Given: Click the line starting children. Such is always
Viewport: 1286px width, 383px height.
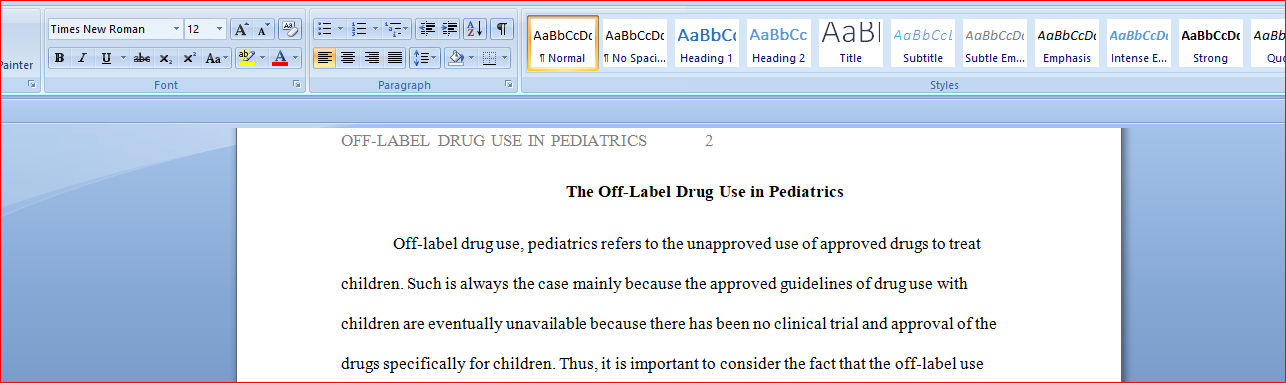Looking at the screenshot, I should (x=654, y=284).
